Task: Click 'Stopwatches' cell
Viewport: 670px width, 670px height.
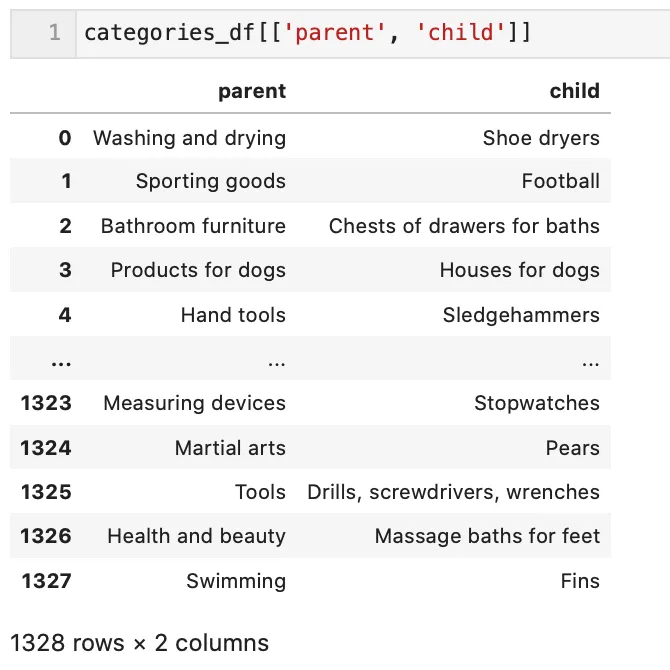Action: pyautogui.click(x=537, y=403)
